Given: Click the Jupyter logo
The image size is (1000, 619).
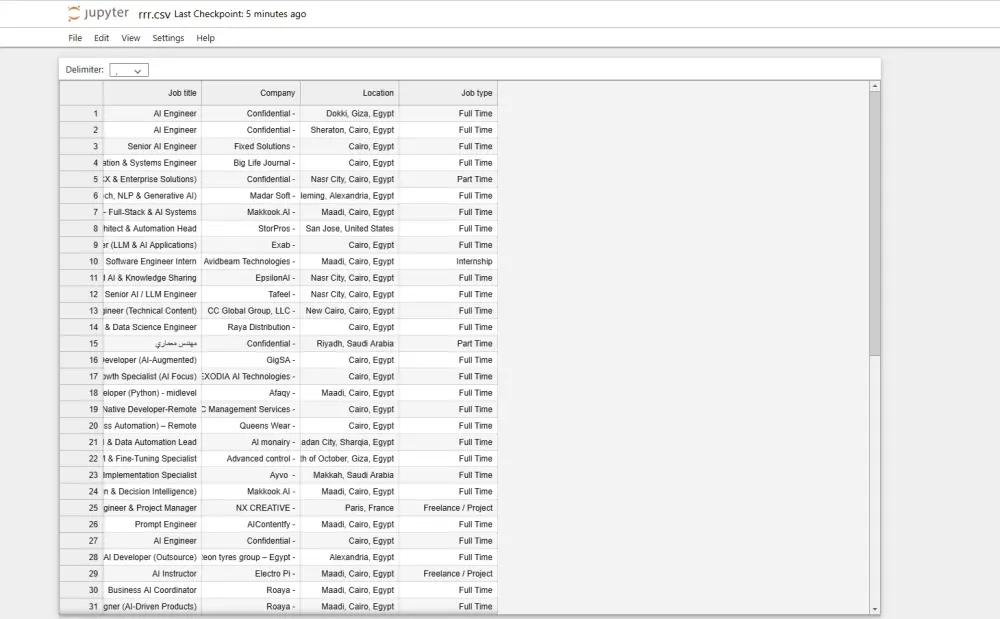Looking at the screenshot, I should click(98, 13).
